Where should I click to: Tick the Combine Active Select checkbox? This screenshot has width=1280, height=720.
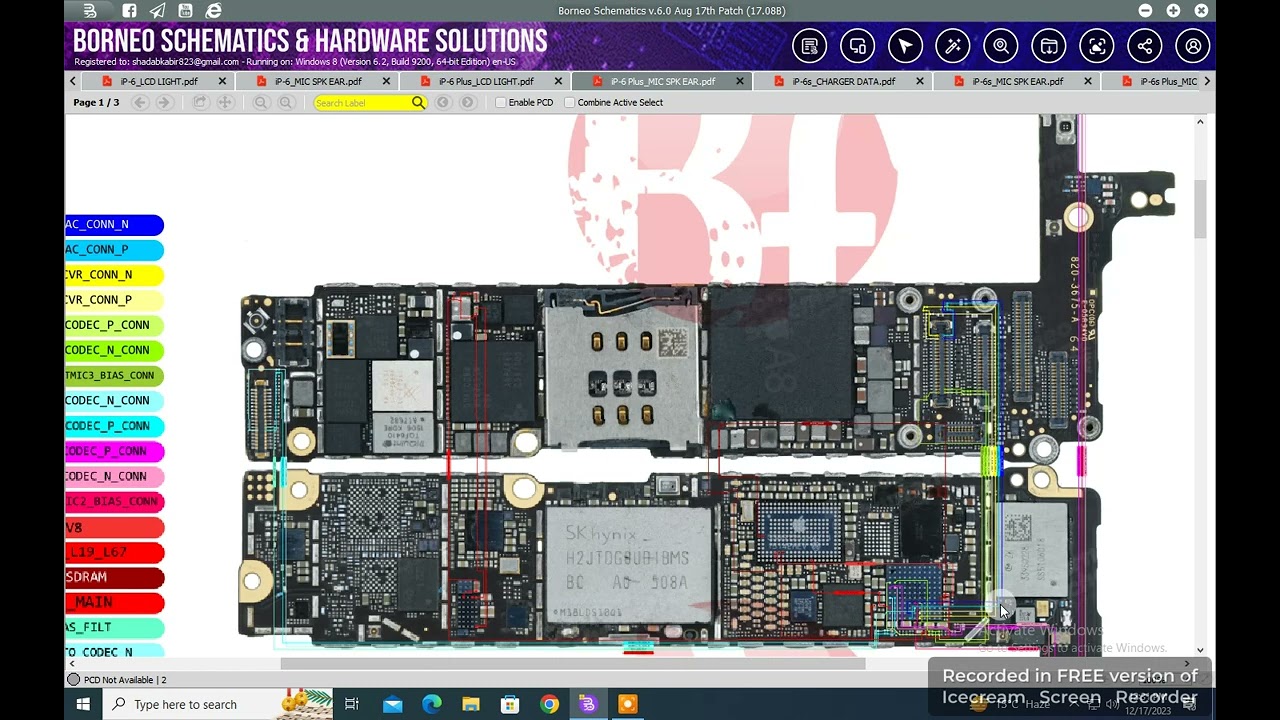(x=570, y=102)
